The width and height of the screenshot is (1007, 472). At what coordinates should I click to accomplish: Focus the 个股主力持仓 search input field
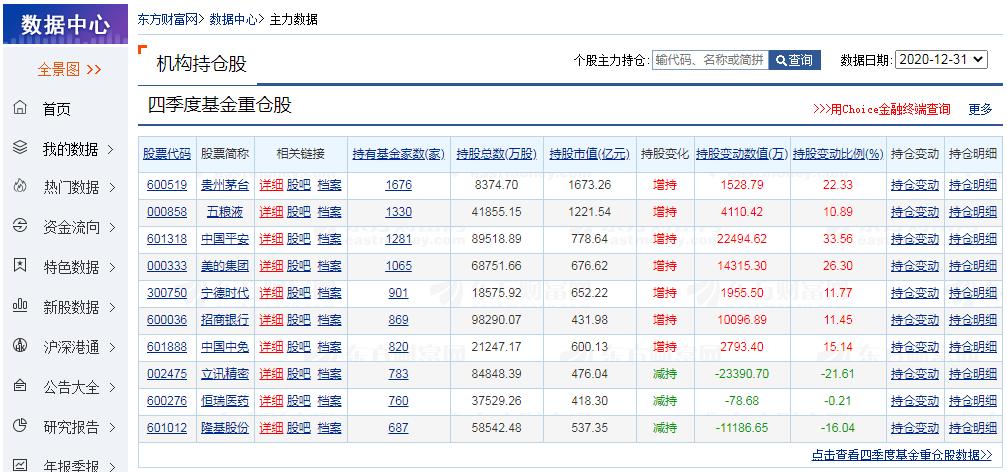pos(710,60)
